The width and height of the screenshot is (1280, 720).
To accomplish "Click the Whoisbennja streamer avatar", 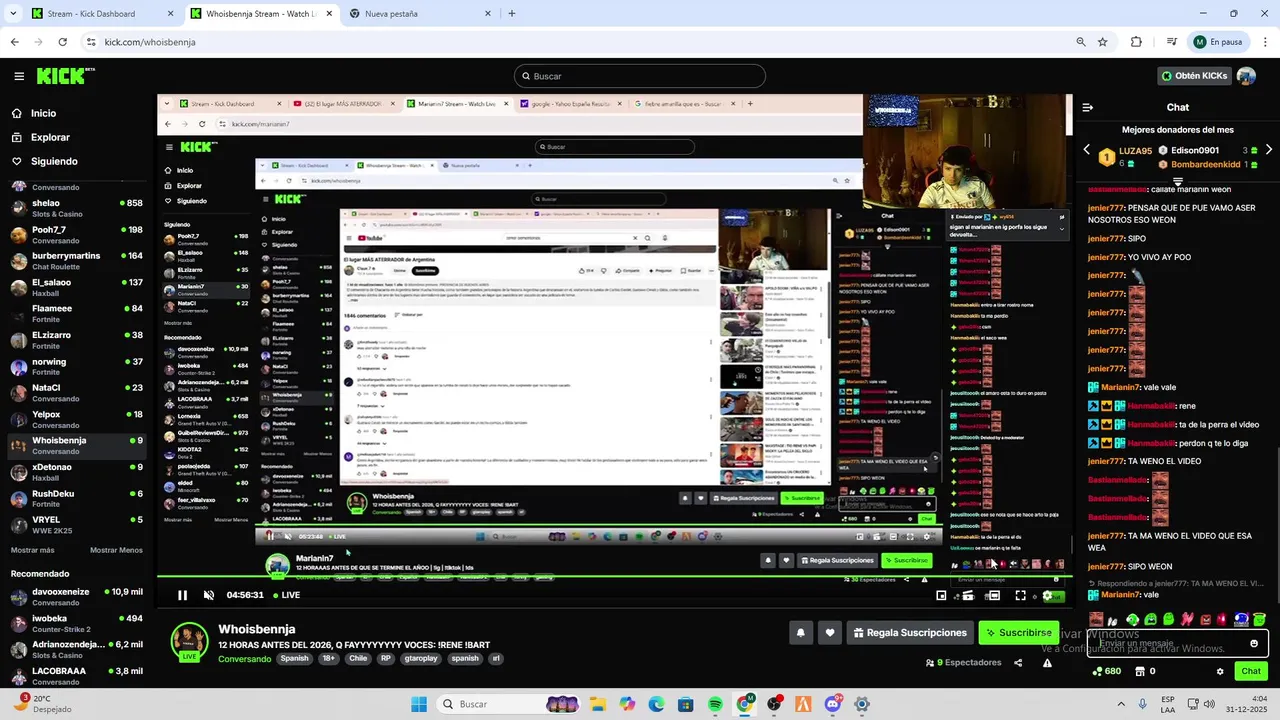I will click(189, 641).
